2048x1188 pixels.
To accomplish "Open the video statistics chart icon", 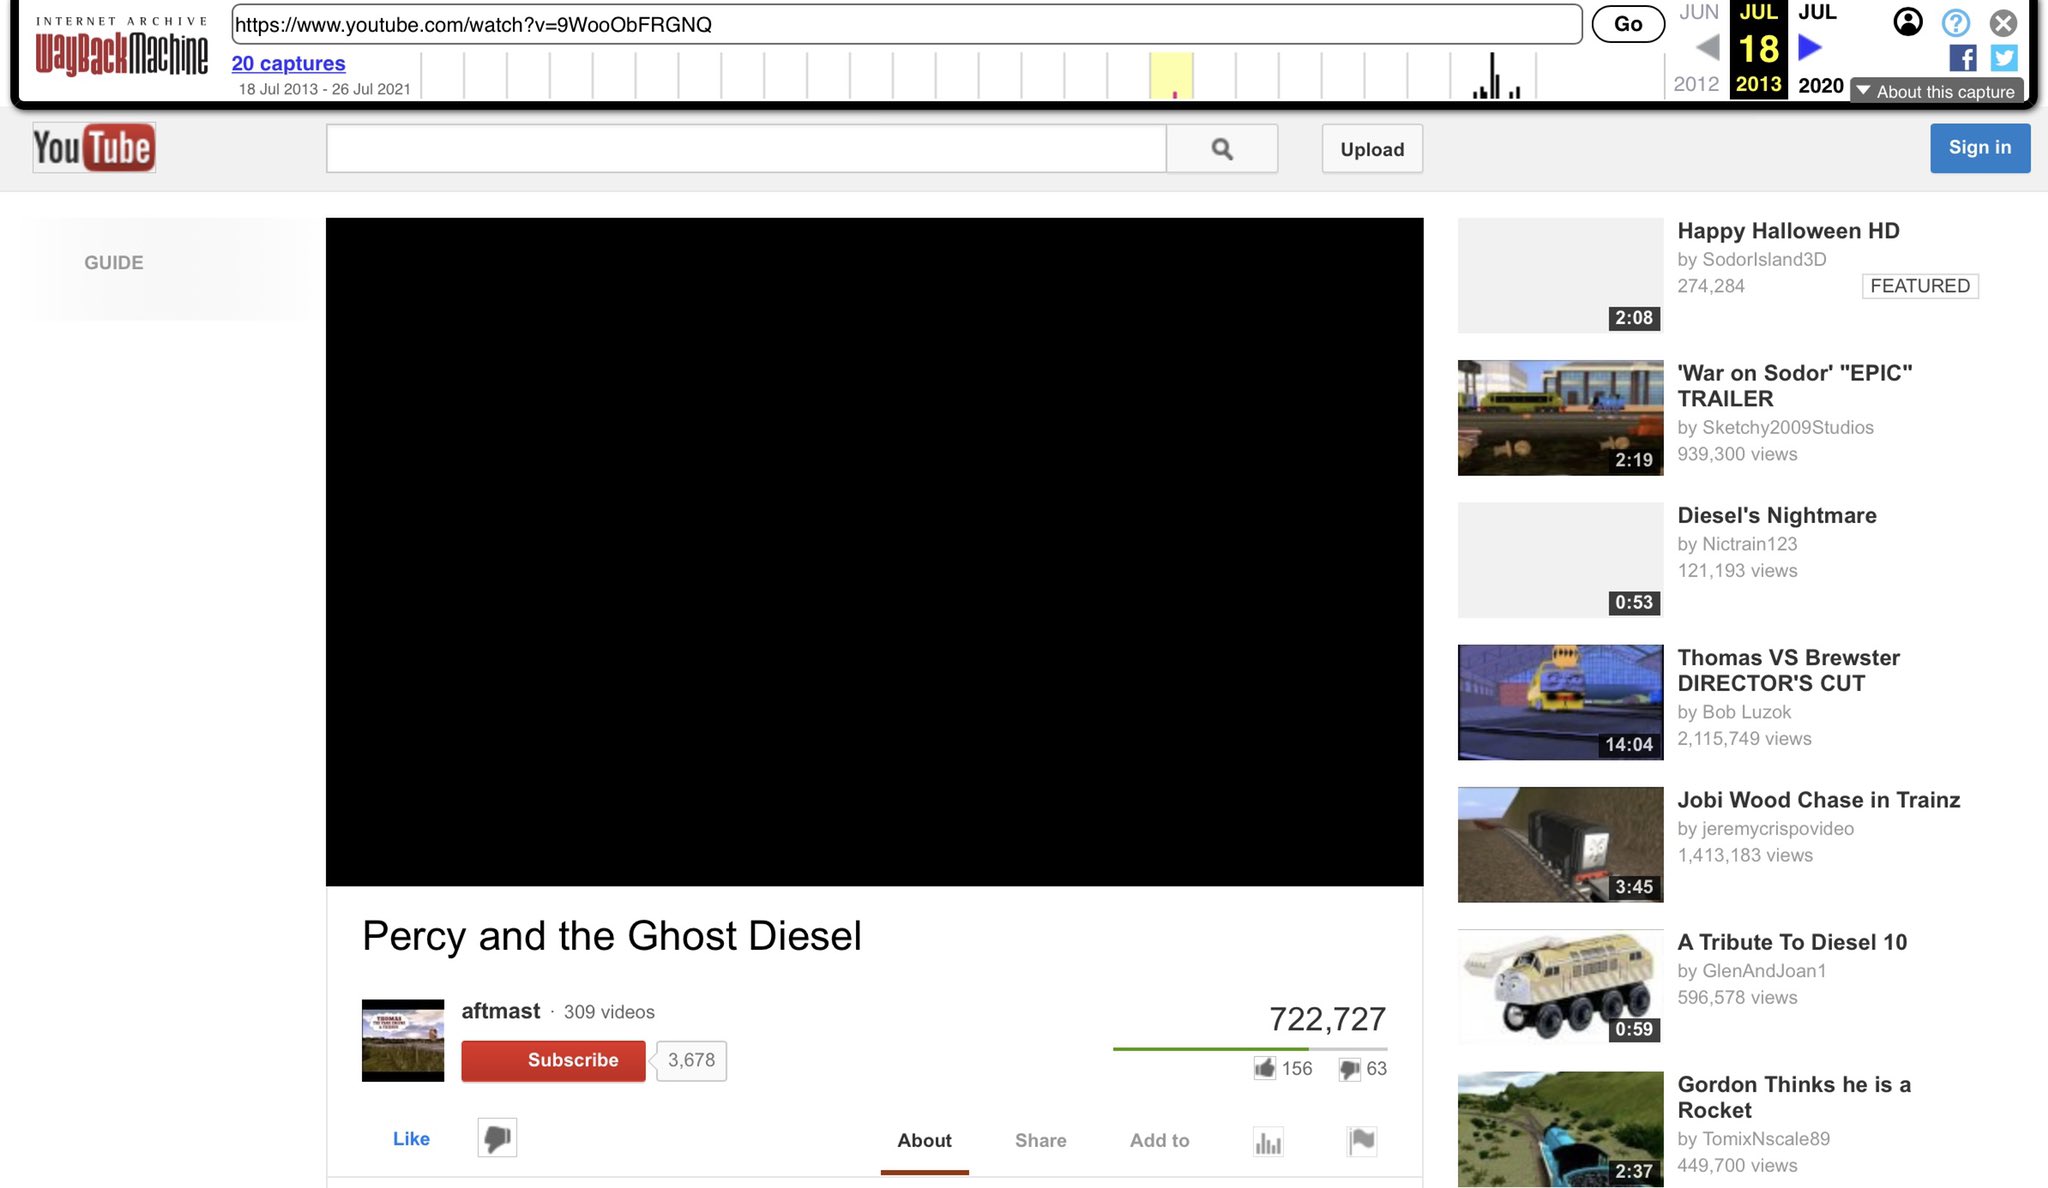I will coord(1267,1140).
